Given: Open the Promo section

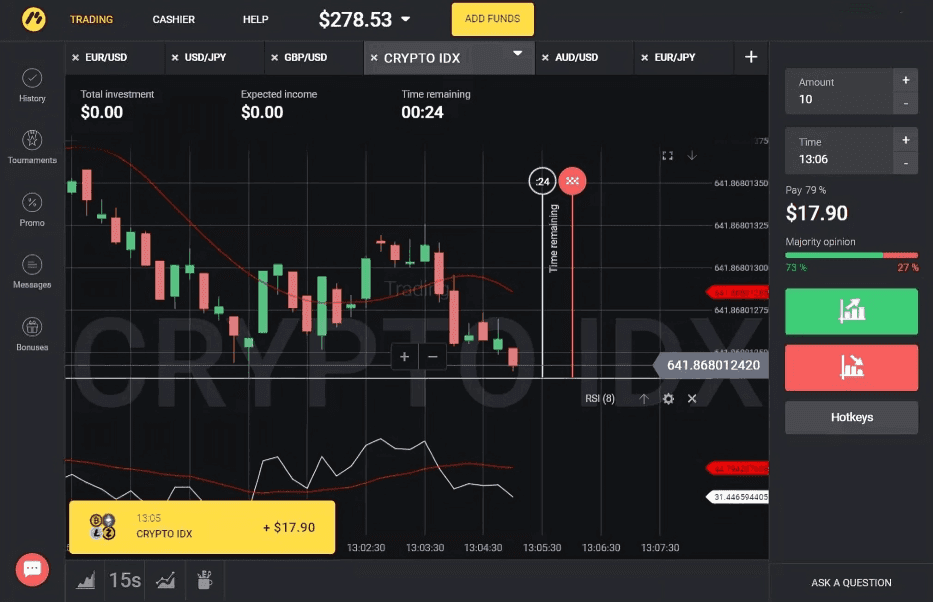Looking at the screenshot, I should tap(32, 209).
